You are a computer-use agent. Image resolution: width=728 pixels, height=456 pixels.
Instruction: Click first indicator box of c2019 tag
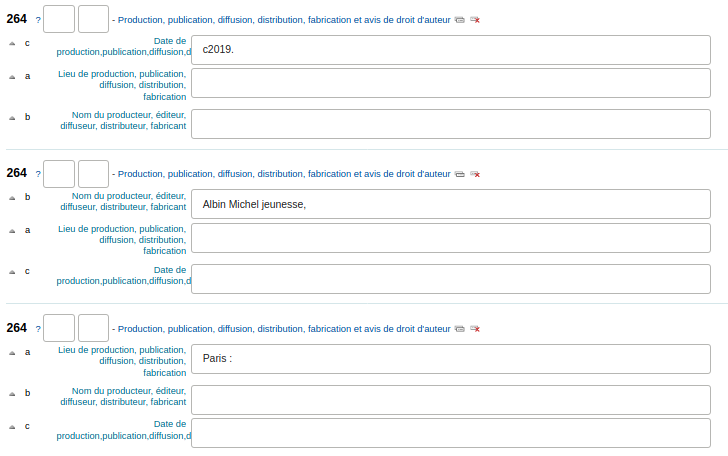[59, 19]
